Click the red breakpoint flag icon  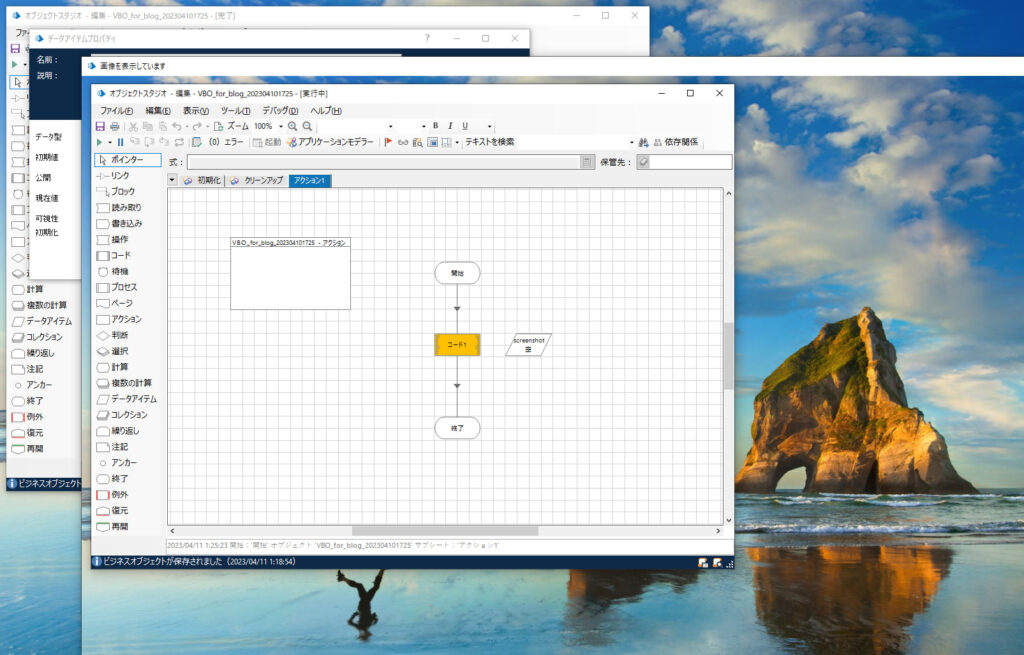(x=388, y=142)
